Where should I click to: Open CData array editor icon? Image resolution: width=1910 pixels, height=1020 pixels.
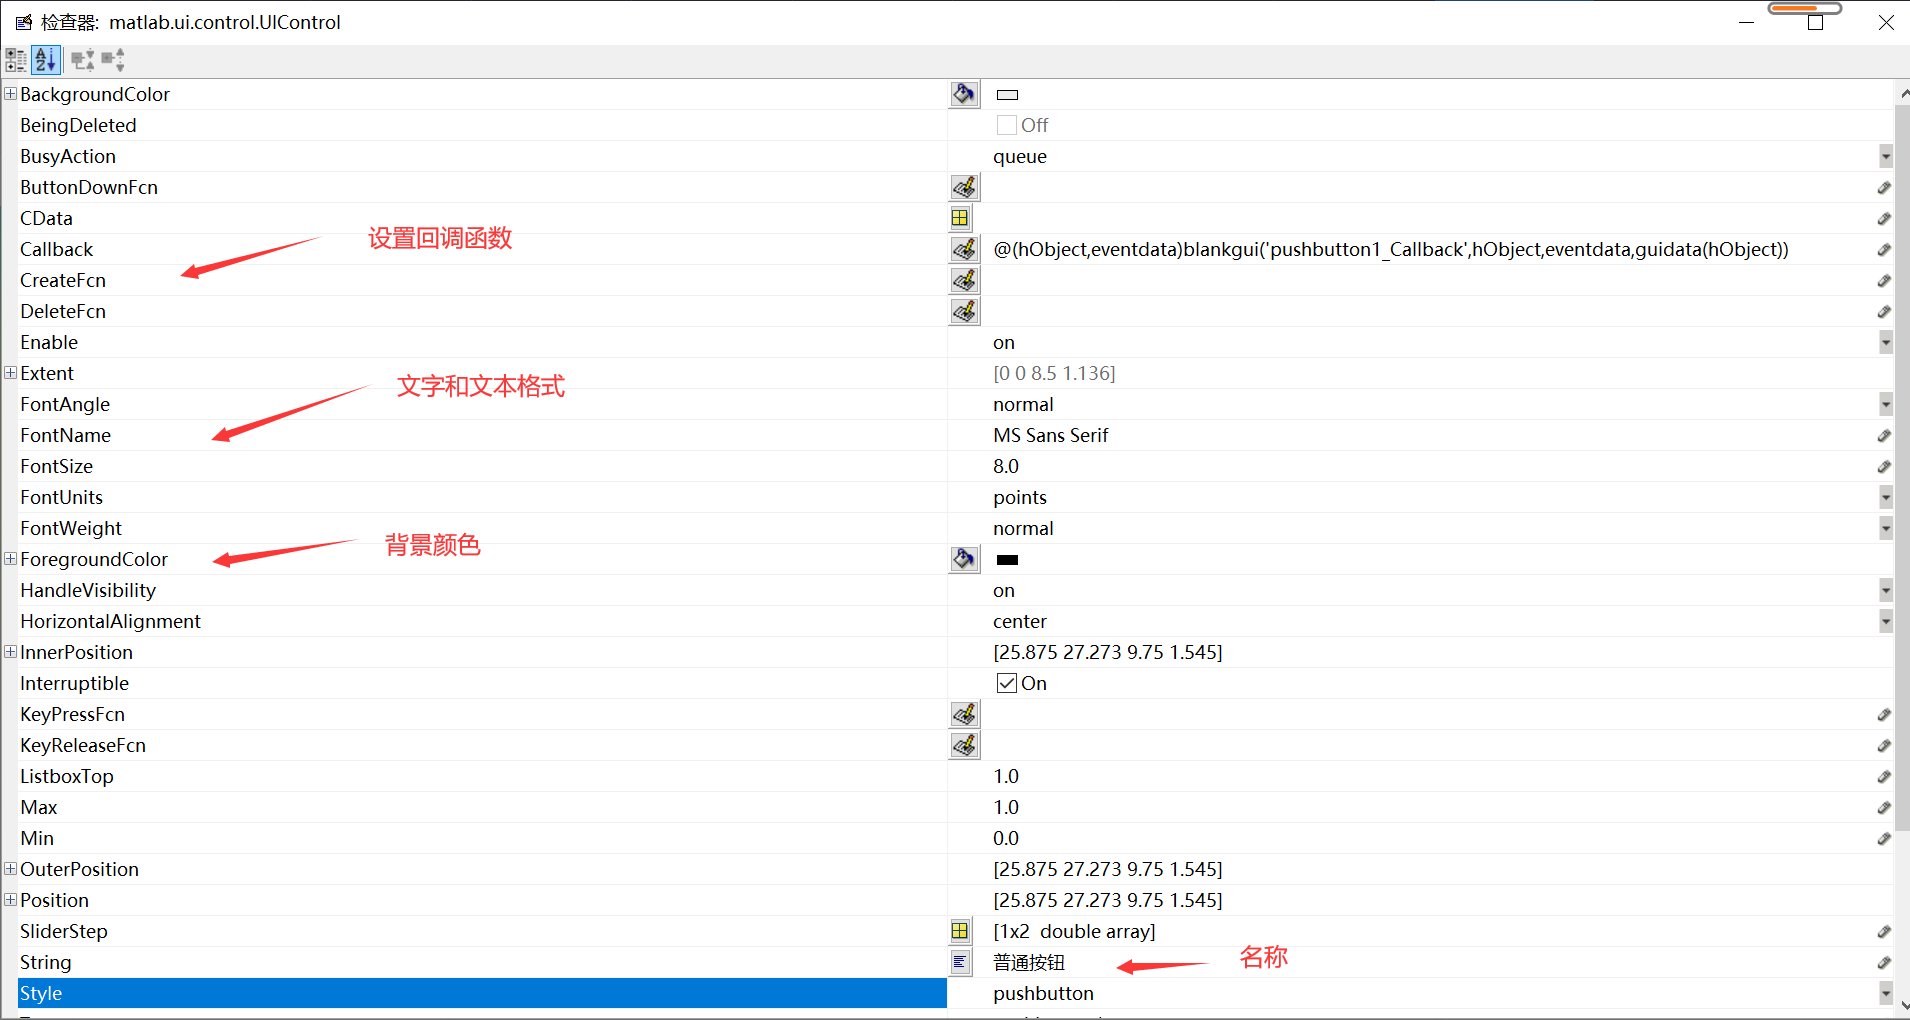click(x=960, y=218)
